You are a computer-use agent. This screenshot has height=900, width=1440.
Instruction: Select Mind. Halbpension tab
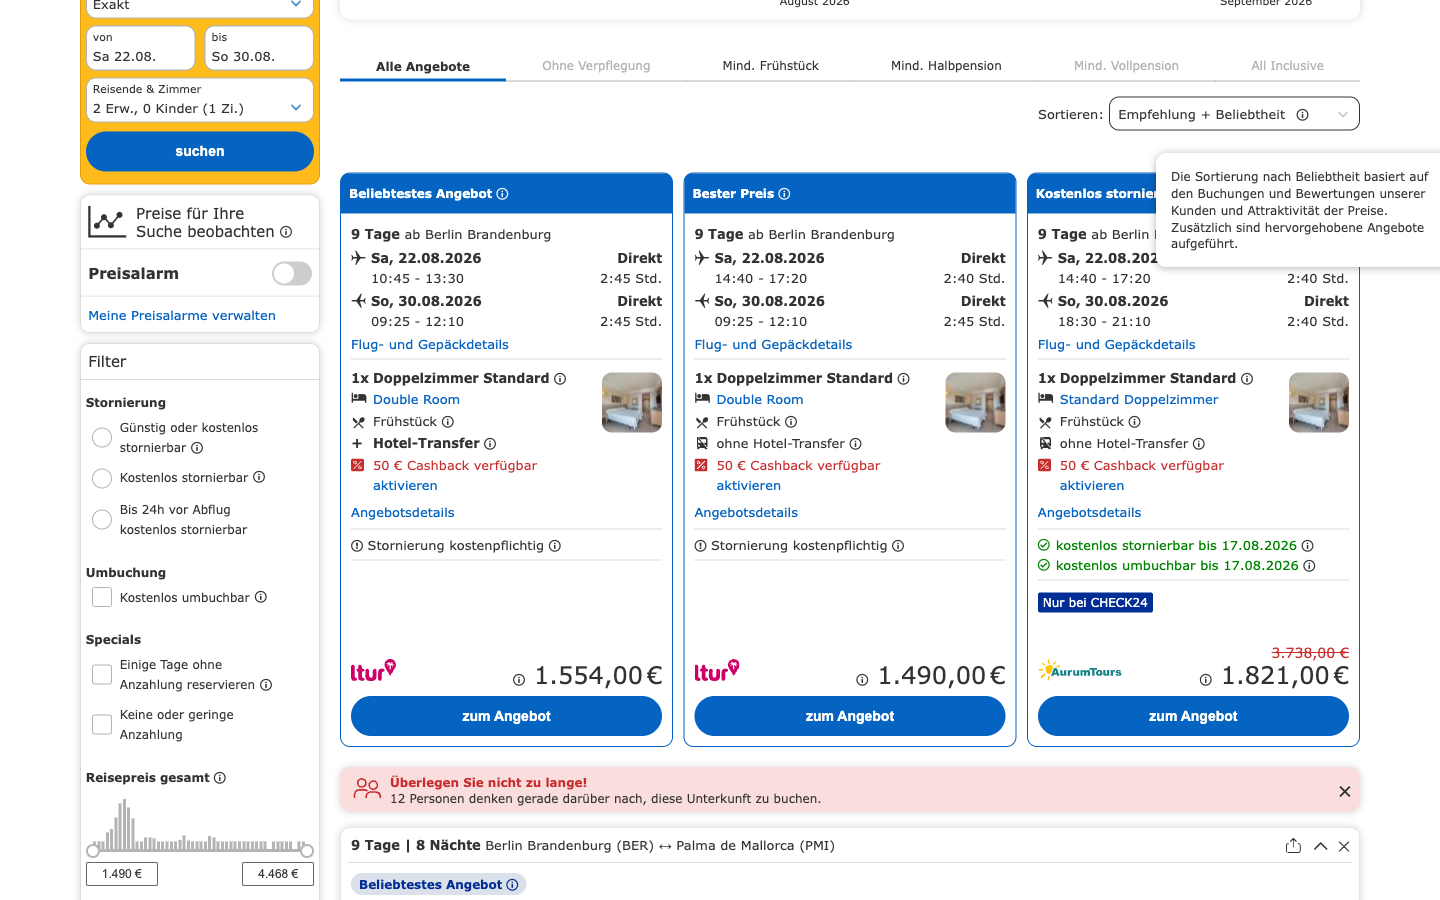coord(946,66)
